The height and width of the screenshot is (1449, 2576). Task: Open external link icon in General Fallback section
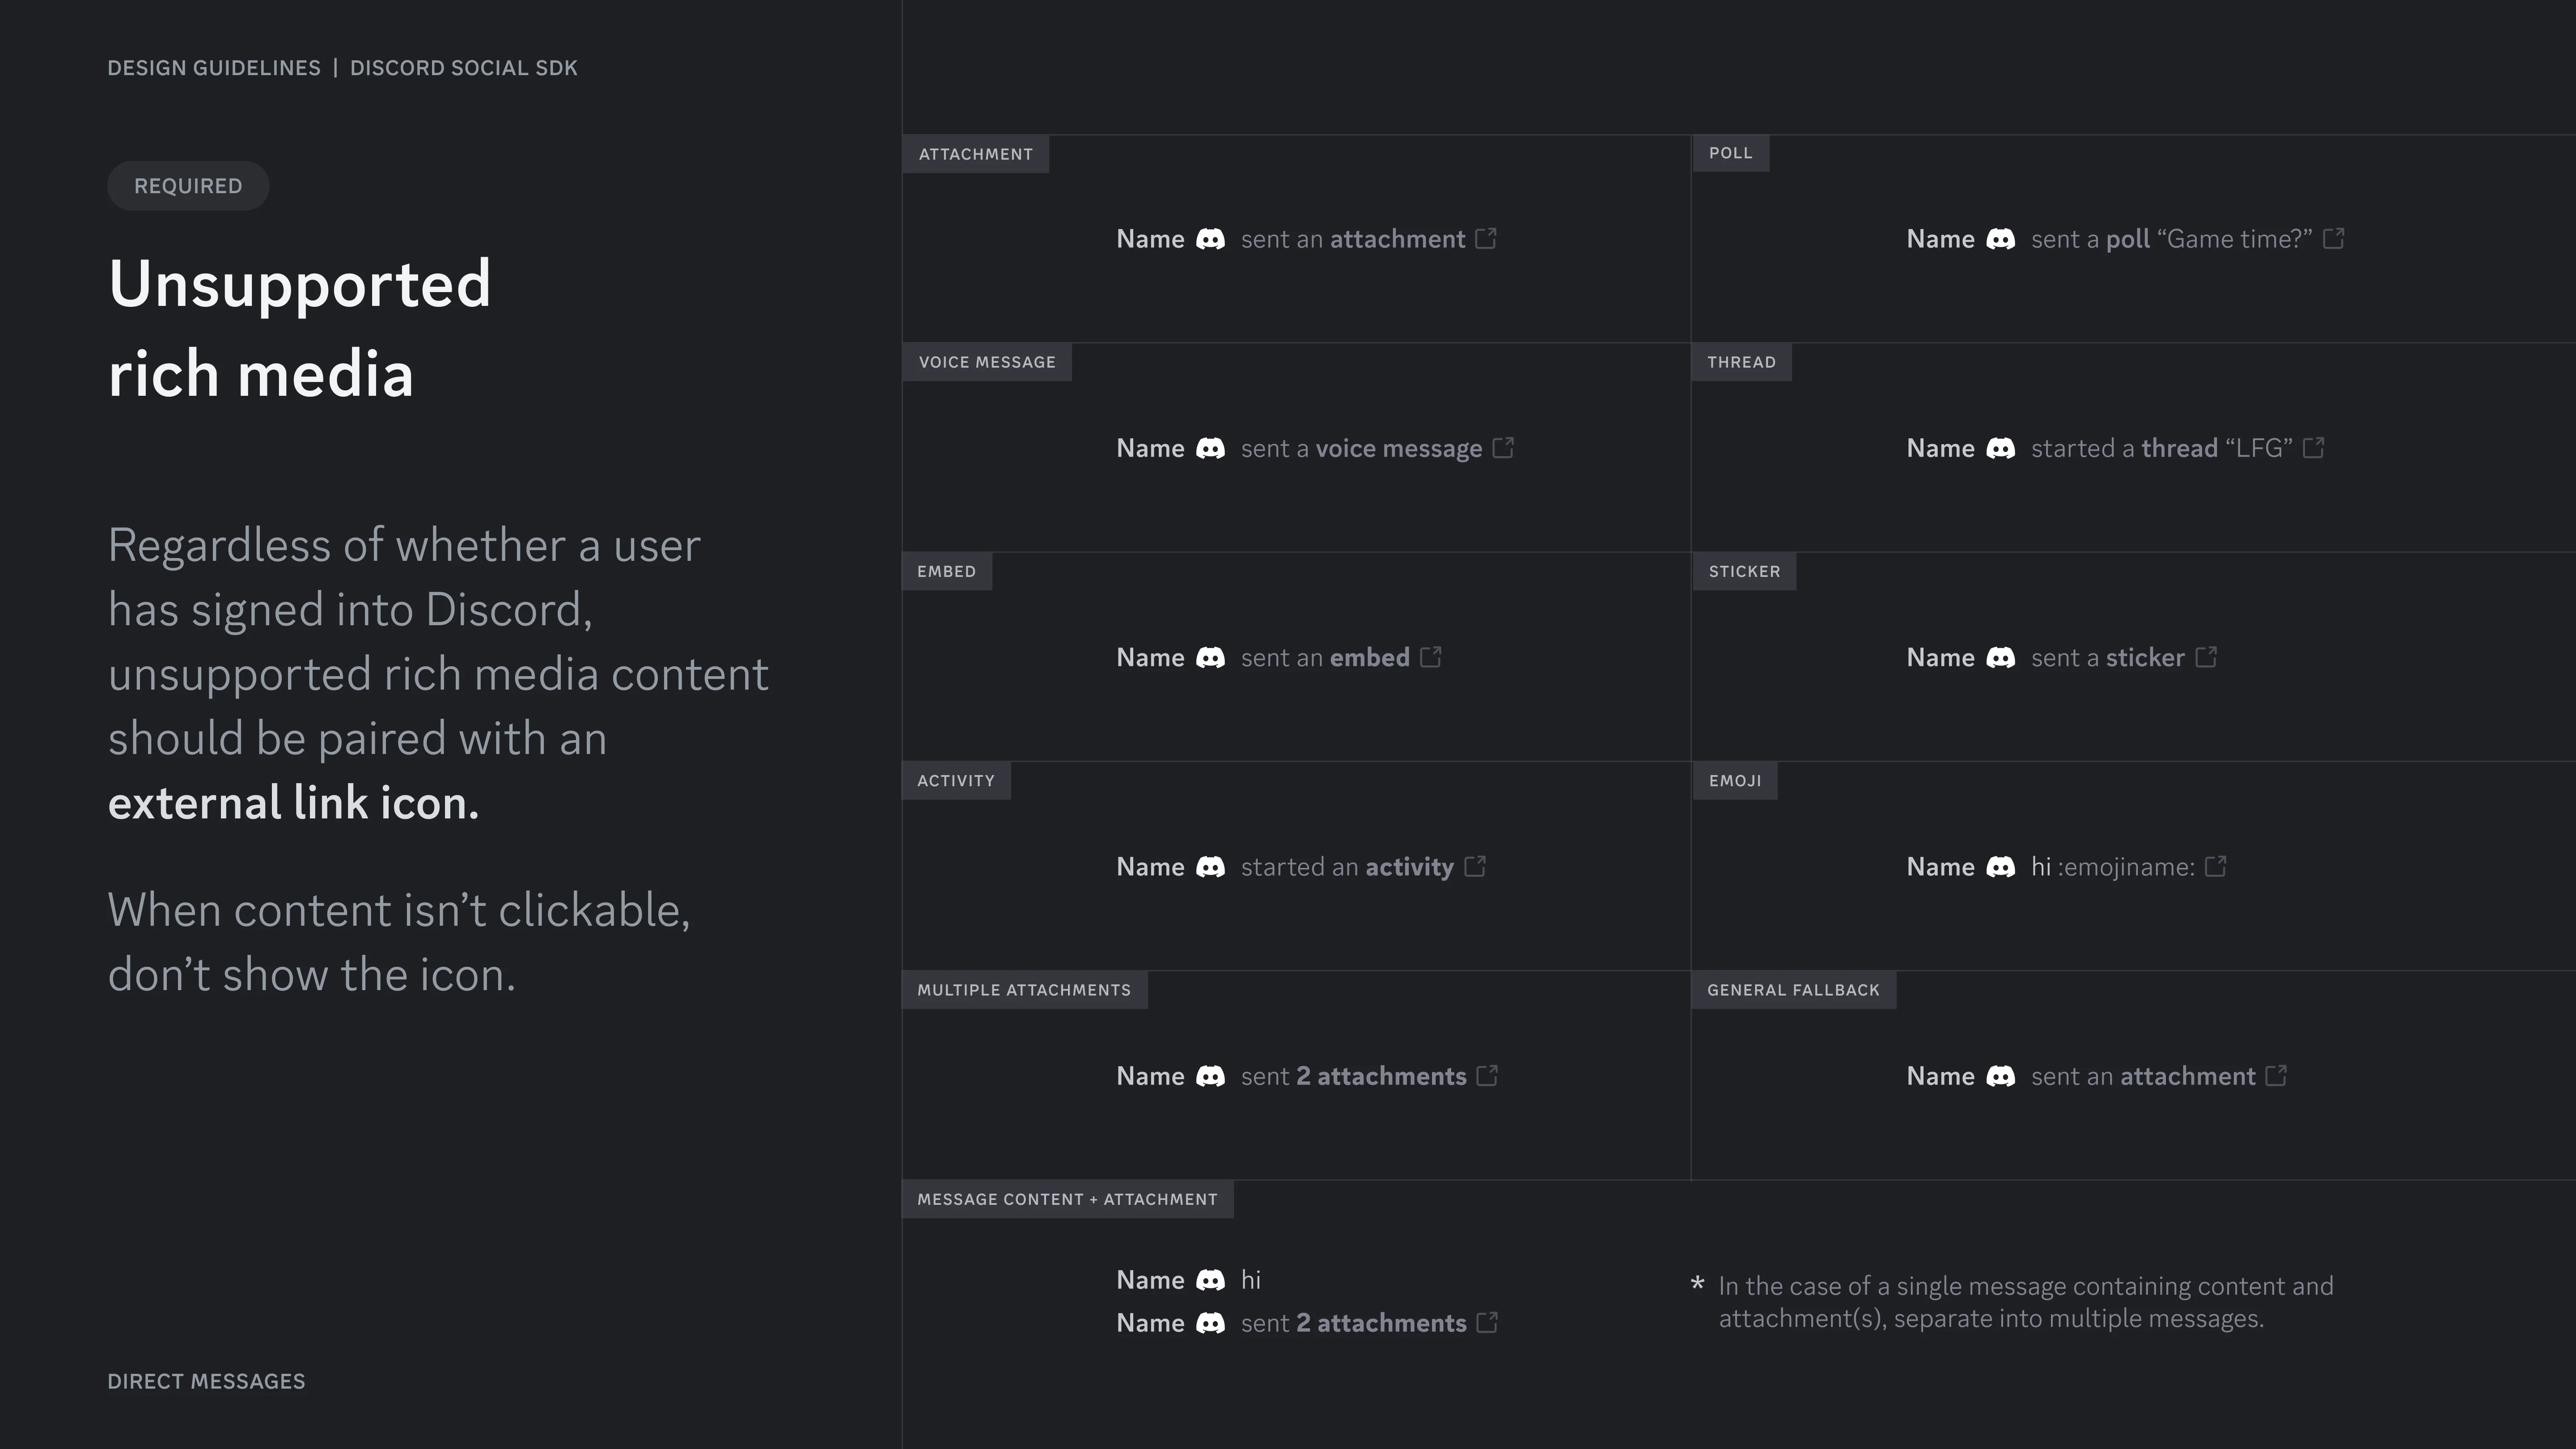point(2276,1075)
